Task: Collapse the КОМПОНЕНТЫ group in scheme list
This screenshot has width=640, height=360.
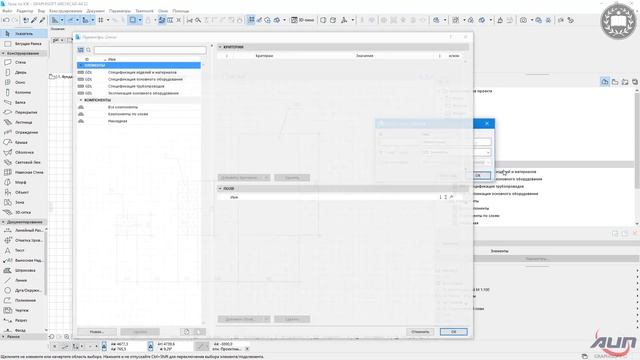Action: (81, 100)
